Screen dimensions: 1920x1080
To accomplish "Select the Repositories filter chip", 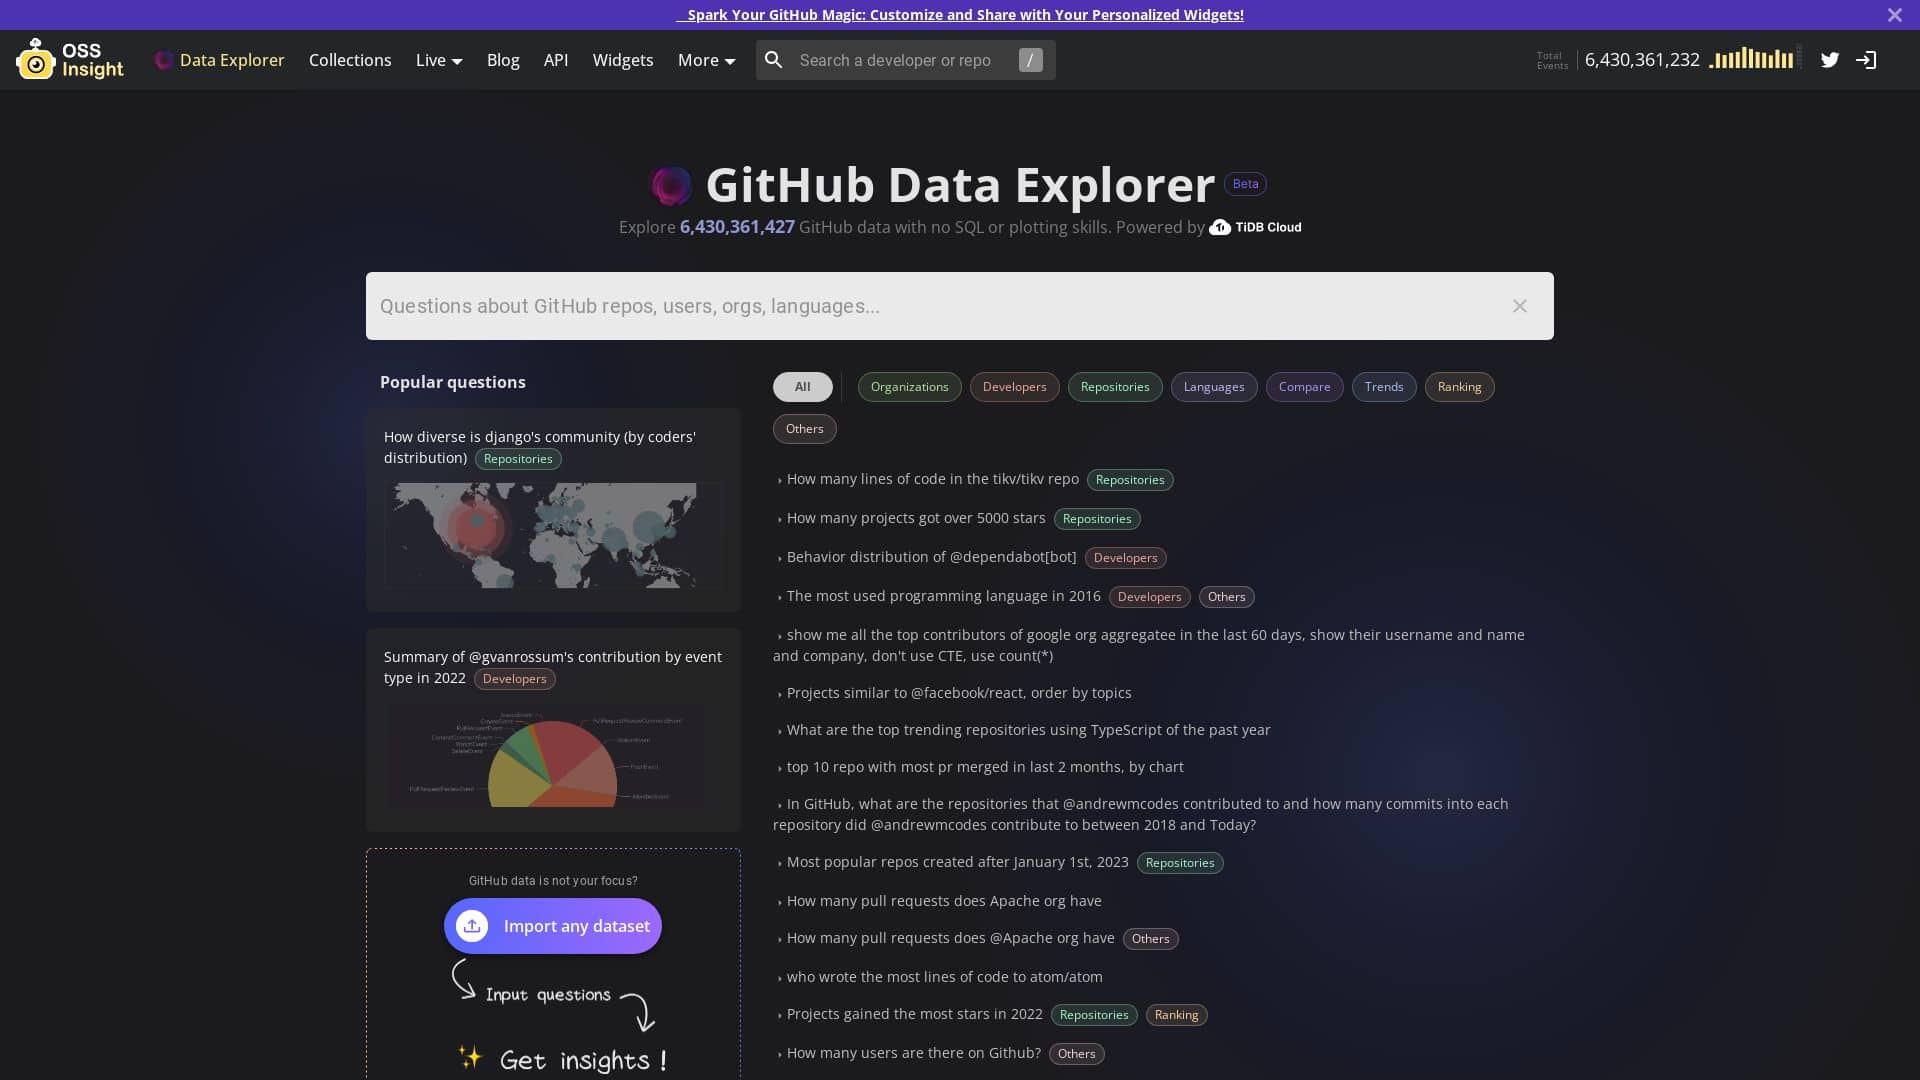I will (1114, 386).
